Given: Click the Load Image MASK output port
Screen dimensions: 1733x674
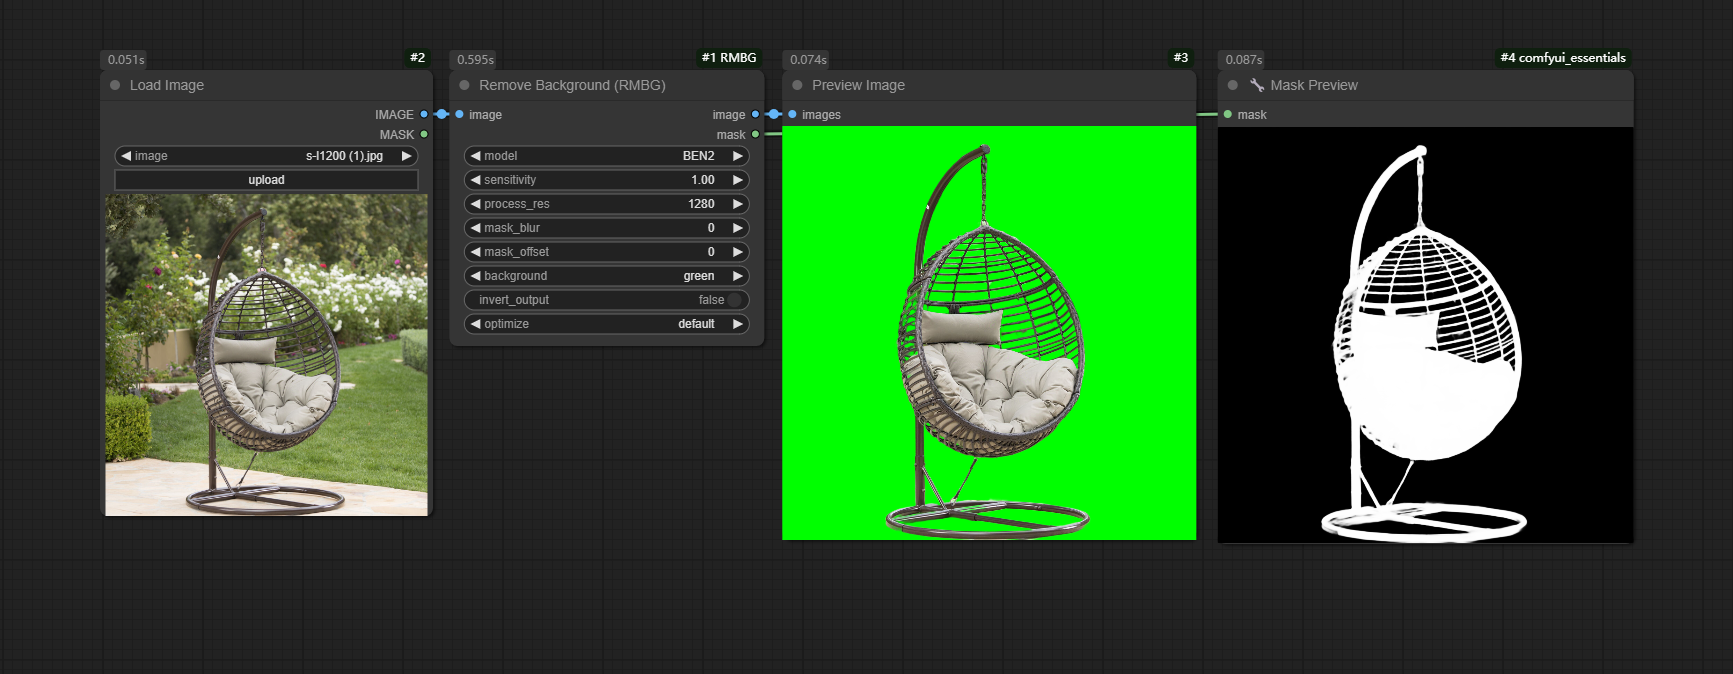Looking at the screenshot, I should (424, 135).
